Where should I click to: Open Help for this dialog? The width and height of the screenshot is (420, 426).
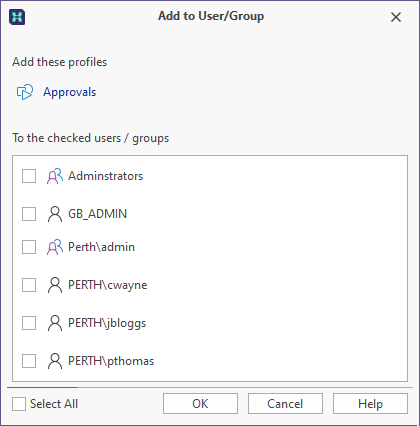370,404
